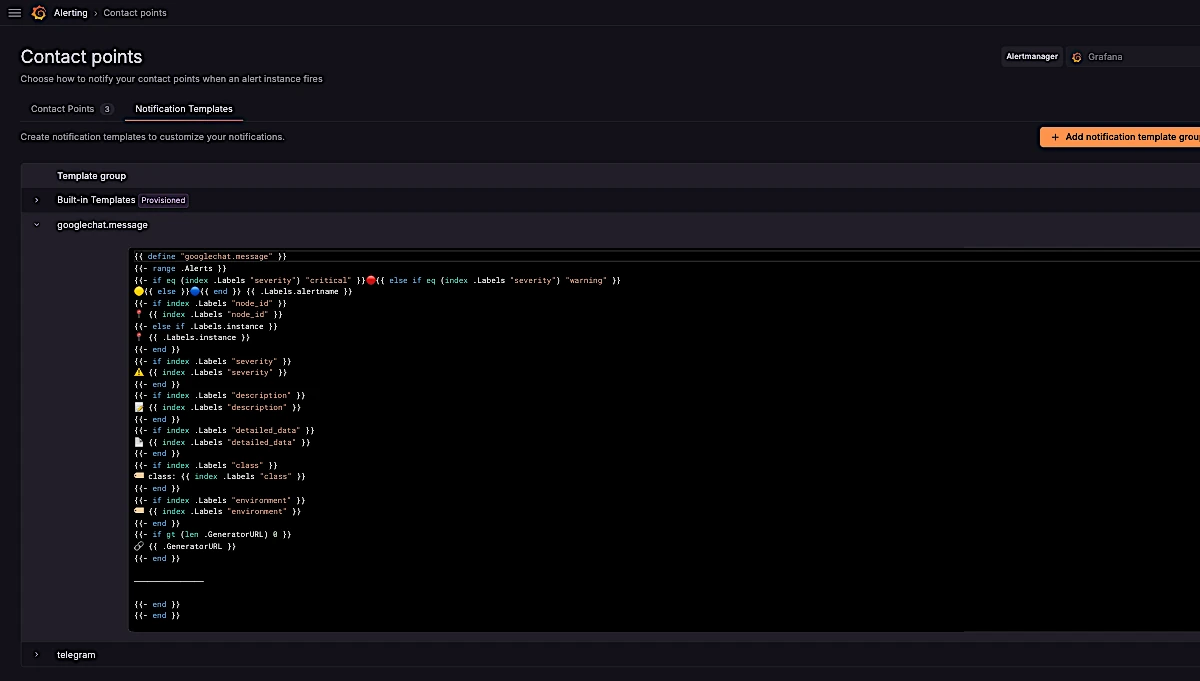Click the define googlechat.message code line
The width and height of the screenshot is (1200, 681).
[210, 257]
